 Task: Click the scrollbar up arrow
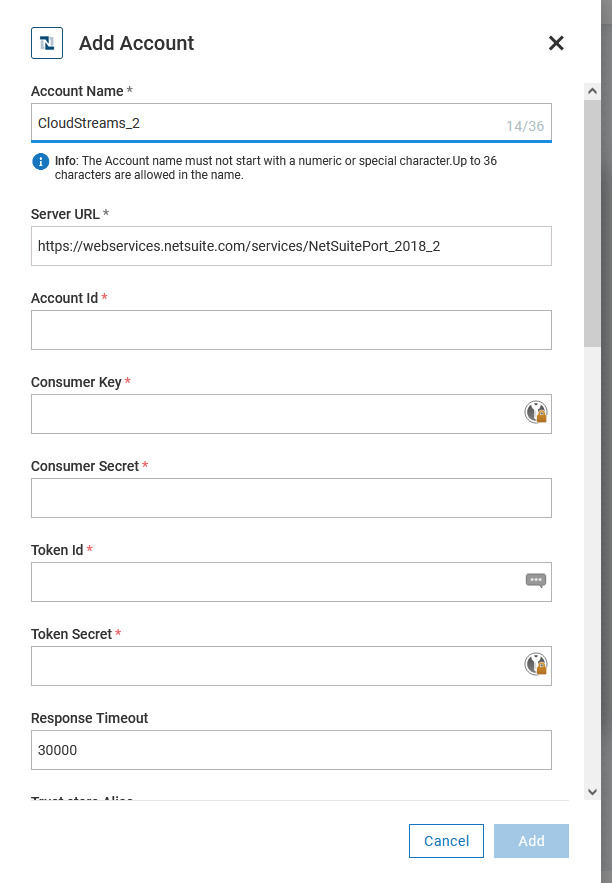click(x=592, y=90)
